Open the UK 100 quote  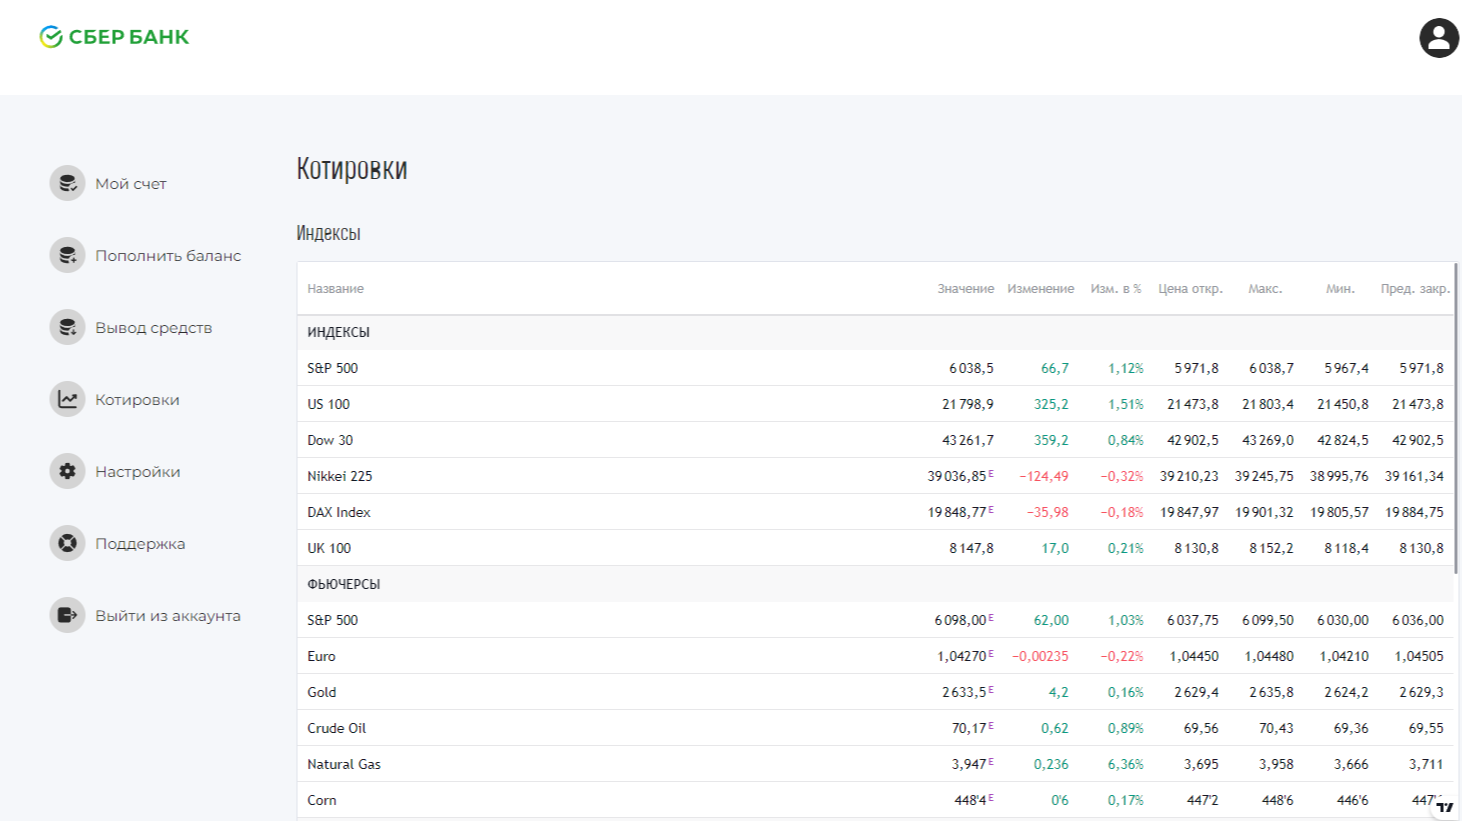(875, 548)
